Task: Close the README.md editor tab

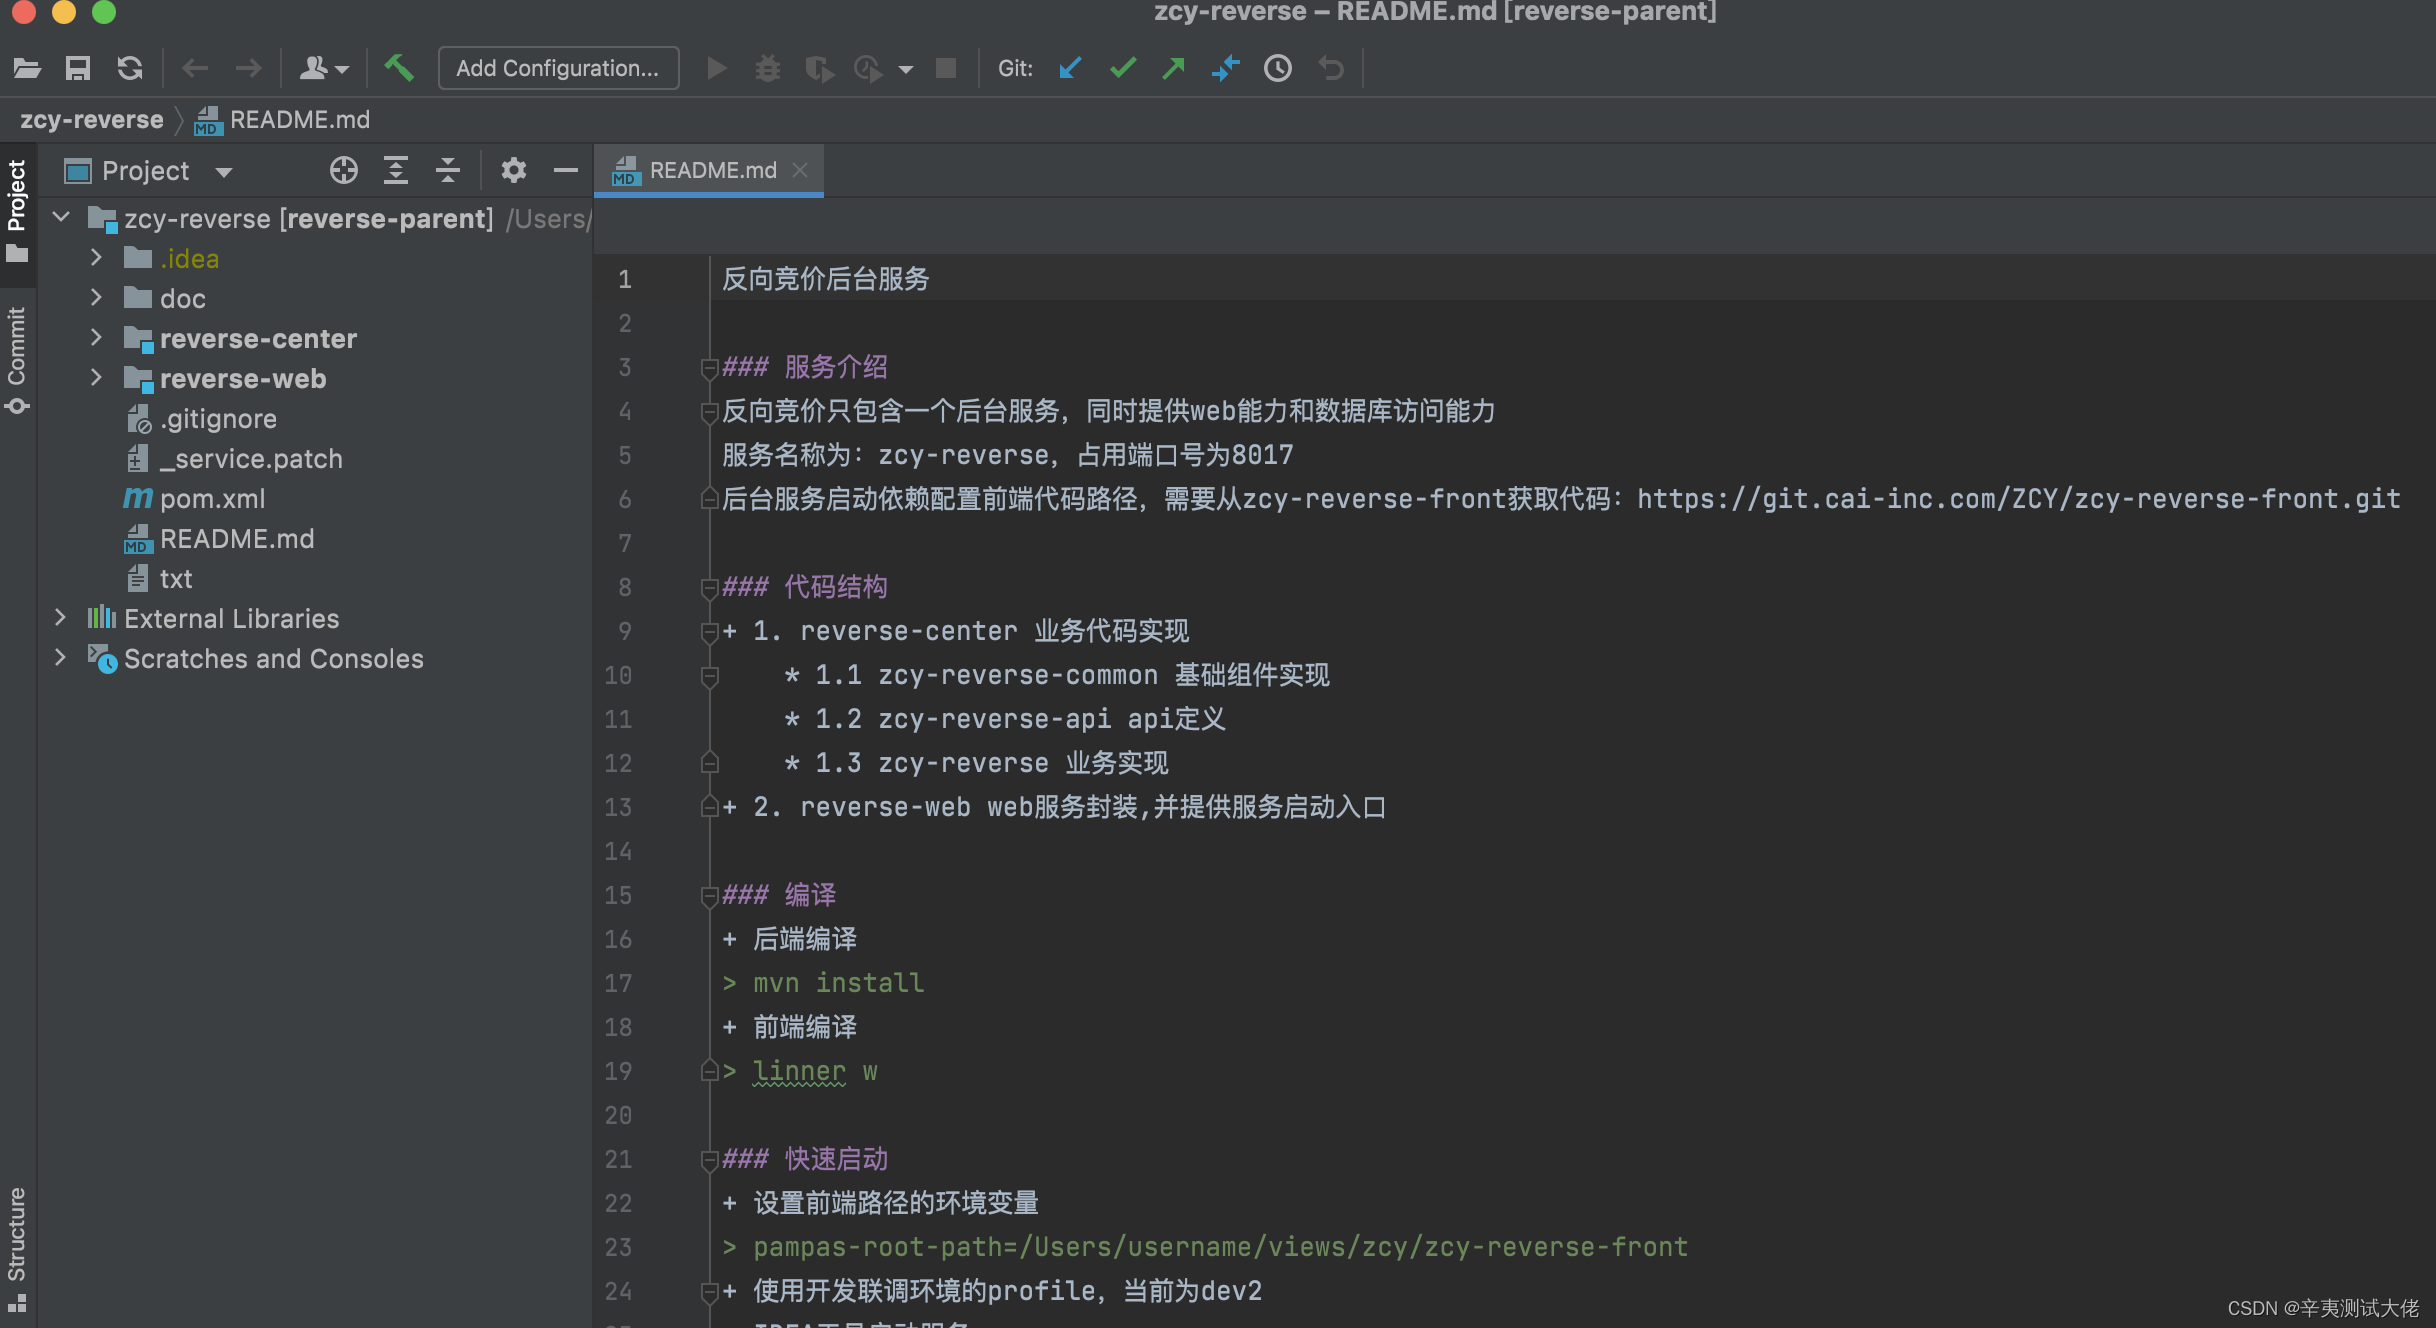Action: (800, 171)
